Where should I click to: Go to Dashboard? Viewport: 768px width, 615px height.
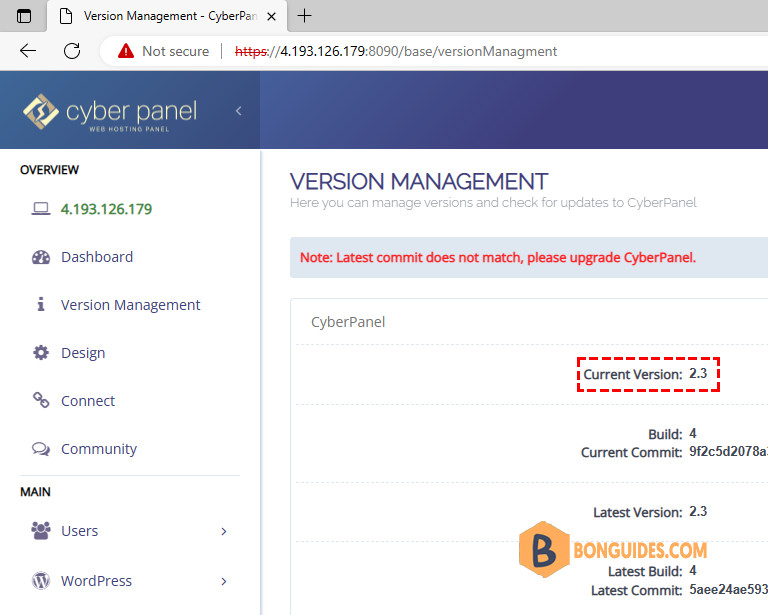click(97, 257)
